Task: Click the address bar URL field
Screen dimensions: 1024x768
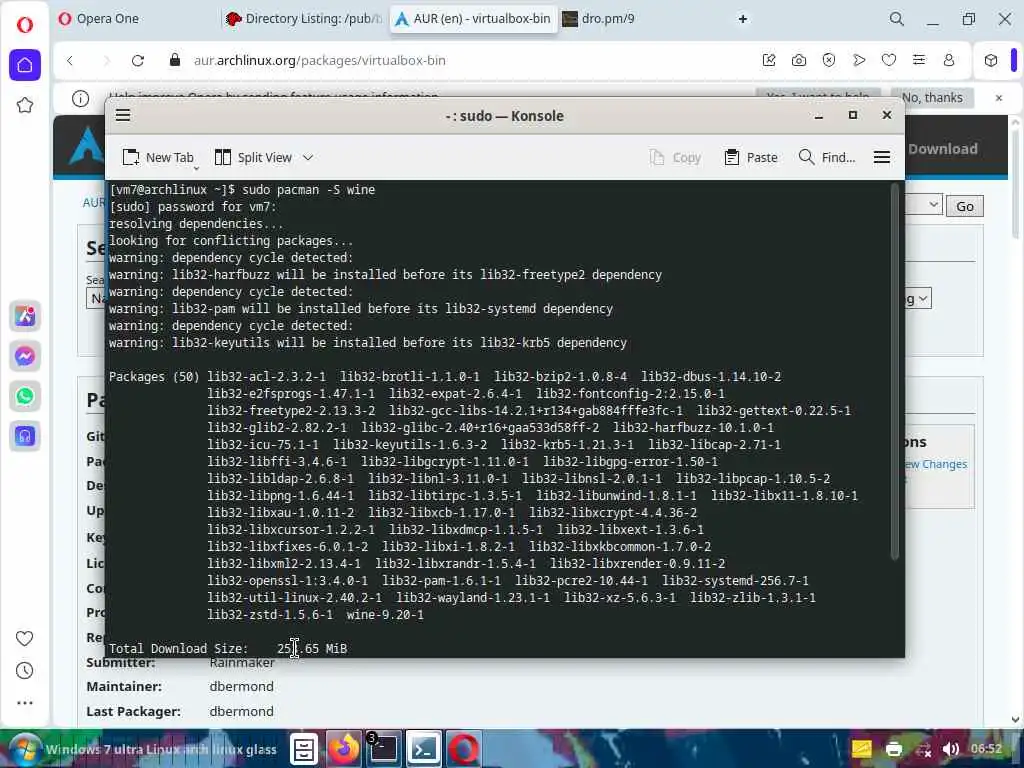Action: [457, 60]
